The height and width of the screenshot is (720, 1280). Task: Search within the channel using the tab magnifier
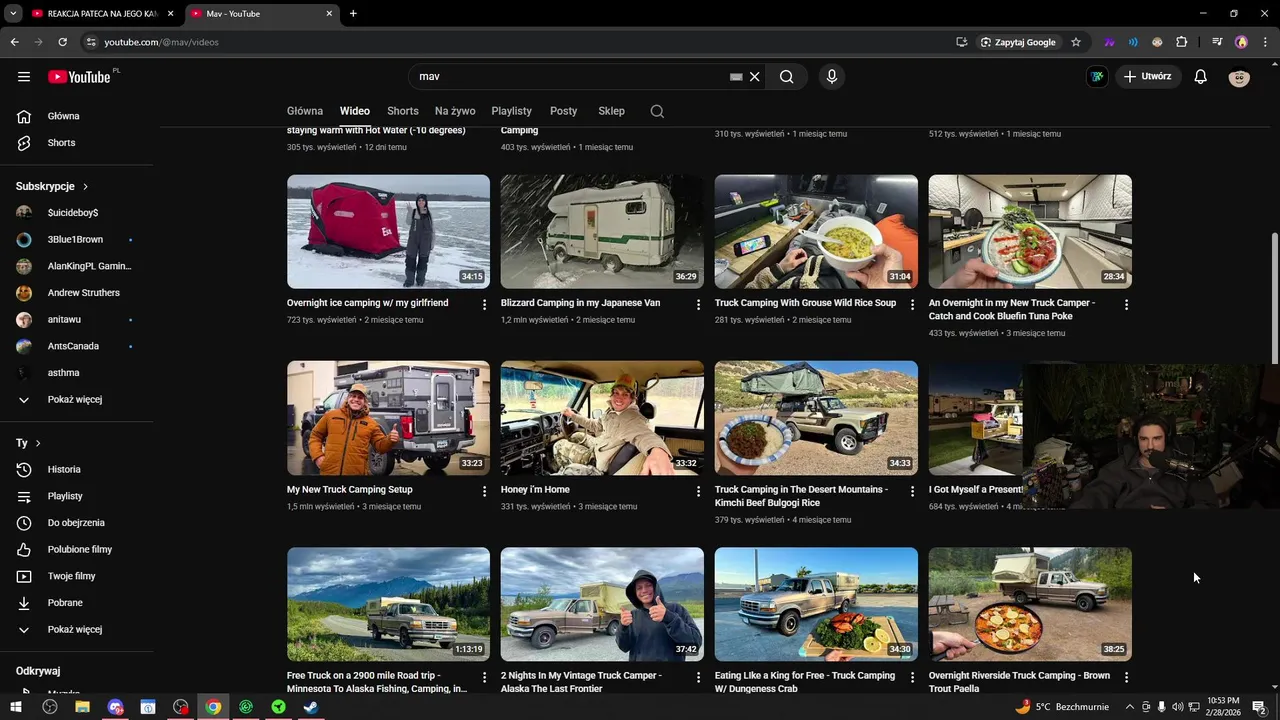657,111
